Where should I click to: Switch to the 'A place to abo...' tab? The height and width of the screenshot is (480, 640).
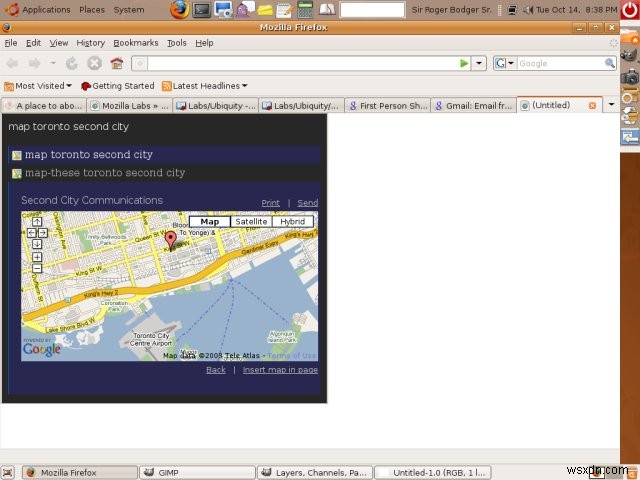click(x=44, y=106)
